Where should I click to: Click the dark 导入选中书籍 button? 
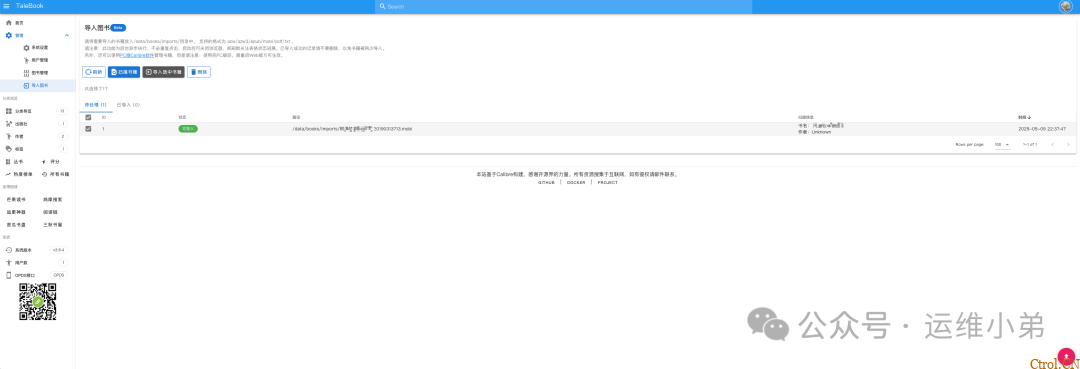163,72
